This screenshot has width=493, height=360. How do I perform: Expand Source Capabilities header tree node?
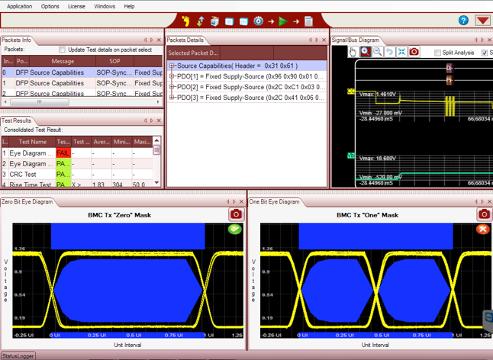pos(171,66)
